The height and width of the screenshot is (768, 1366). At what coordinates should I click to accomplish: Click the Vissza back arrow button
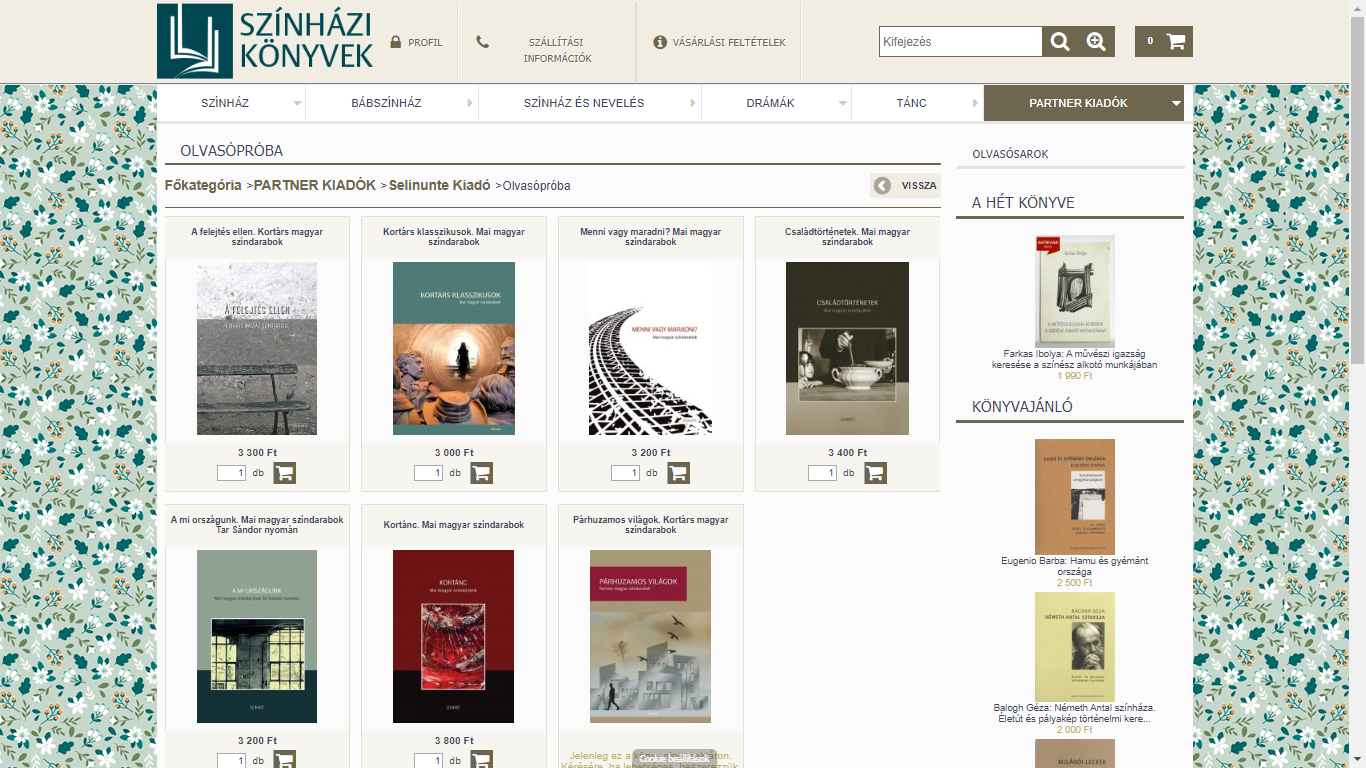tap(905, 185)
